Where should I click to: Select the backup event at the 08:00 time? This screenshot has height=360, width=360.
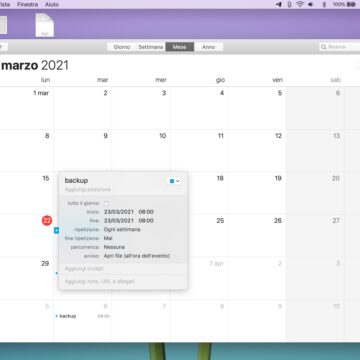pyautogui.click(x=82, y=316)
